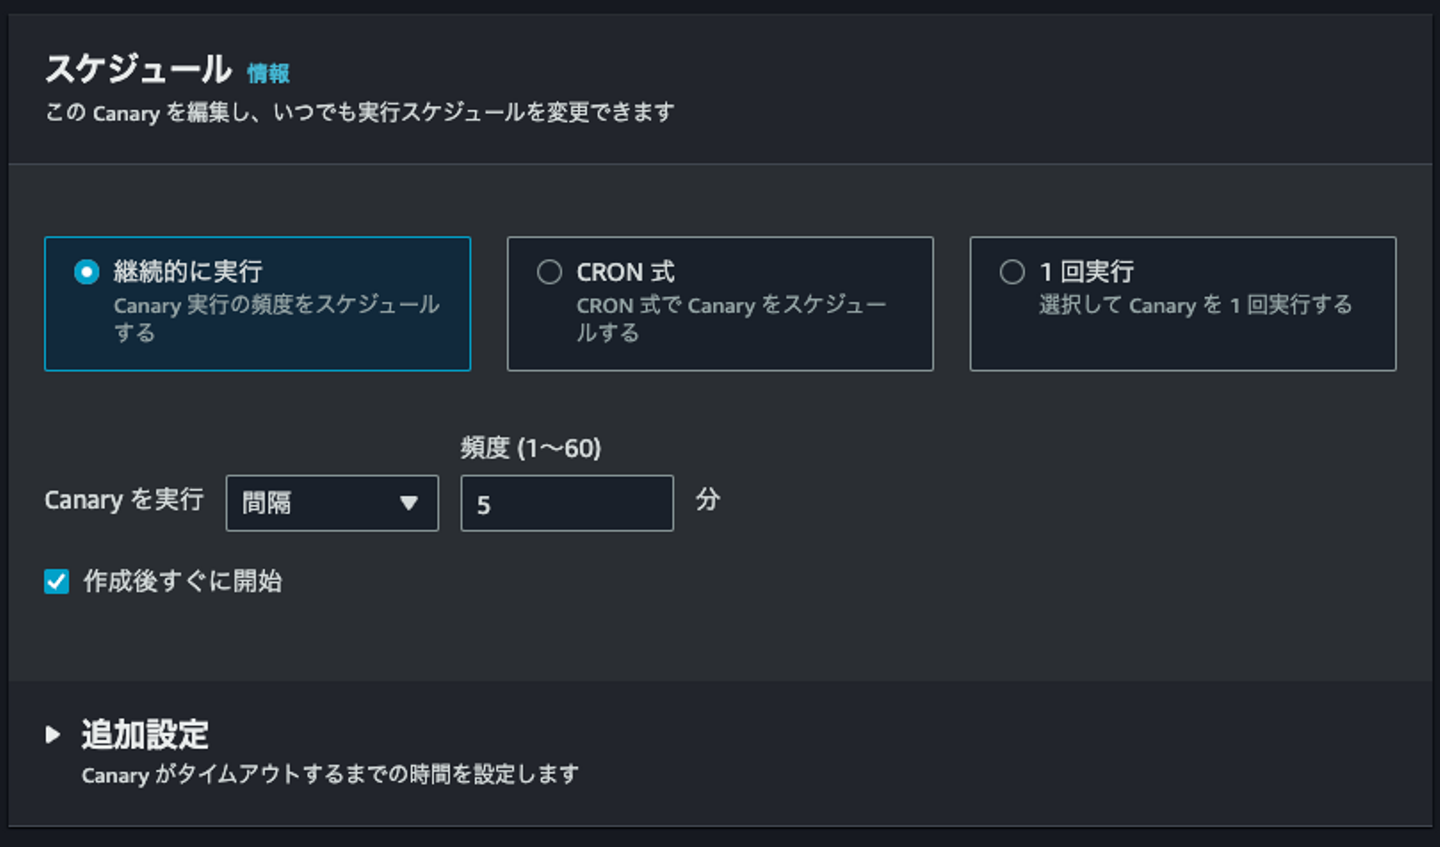
Task: Click the 頻度 (1〜60) input field
Action: coord(566,504)
